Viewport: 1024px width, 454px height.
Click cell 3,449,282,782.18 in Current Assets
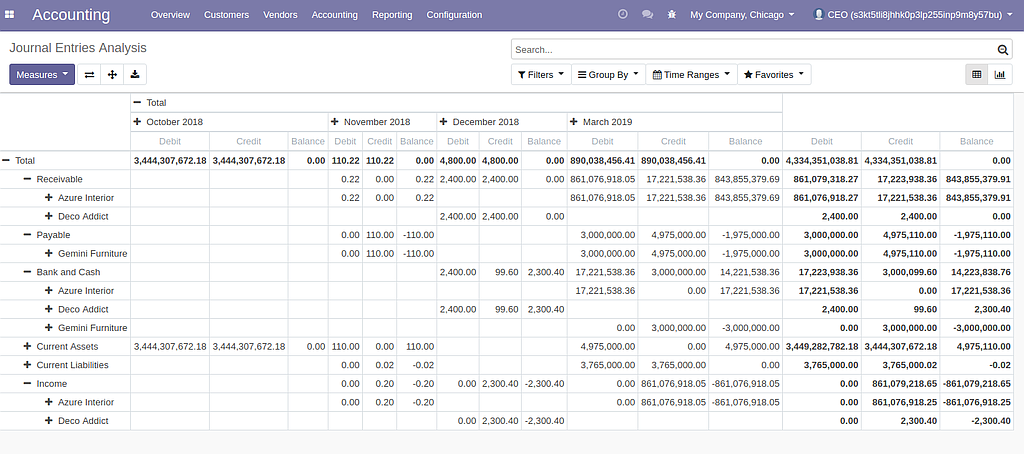point(822,346)
